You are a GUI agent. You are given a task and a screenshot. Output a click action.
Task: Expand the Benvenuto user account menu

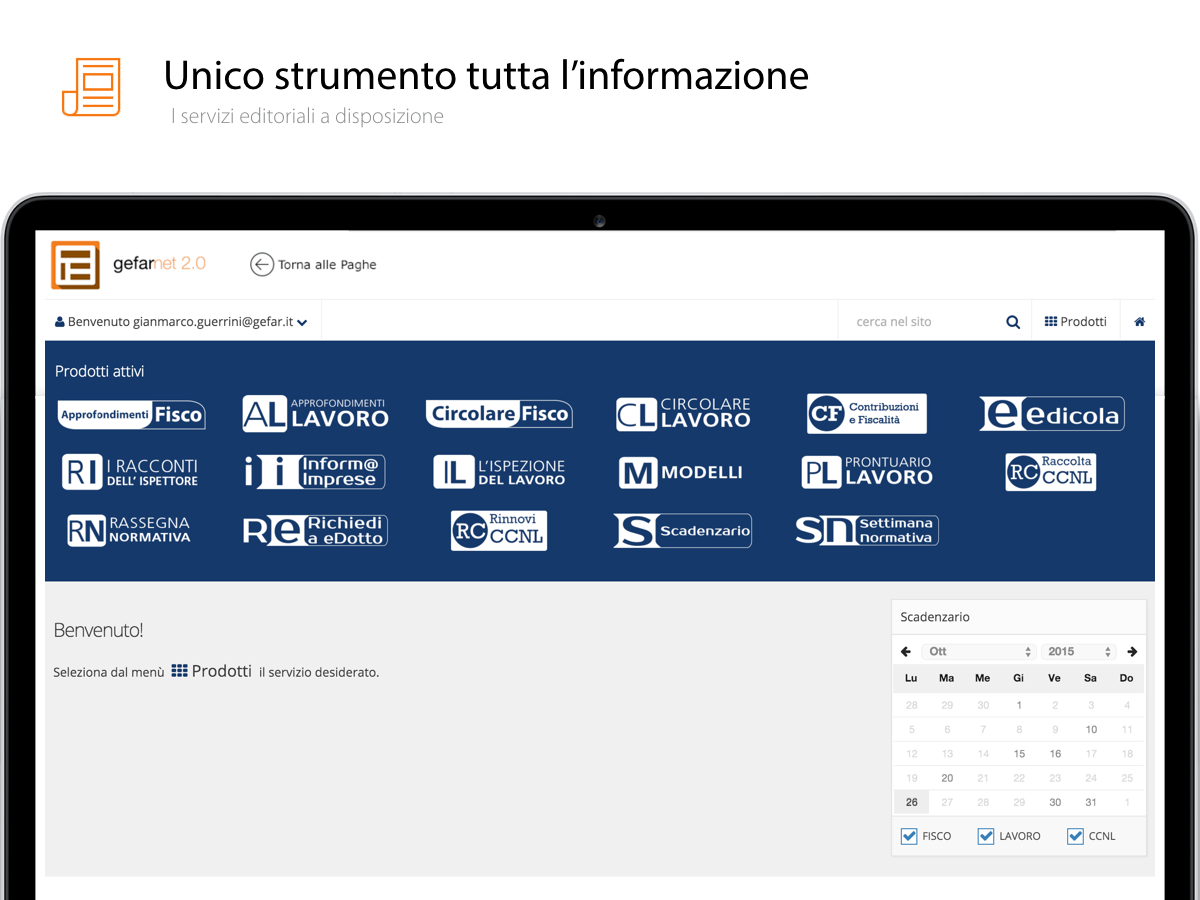[x=181, y=322]
